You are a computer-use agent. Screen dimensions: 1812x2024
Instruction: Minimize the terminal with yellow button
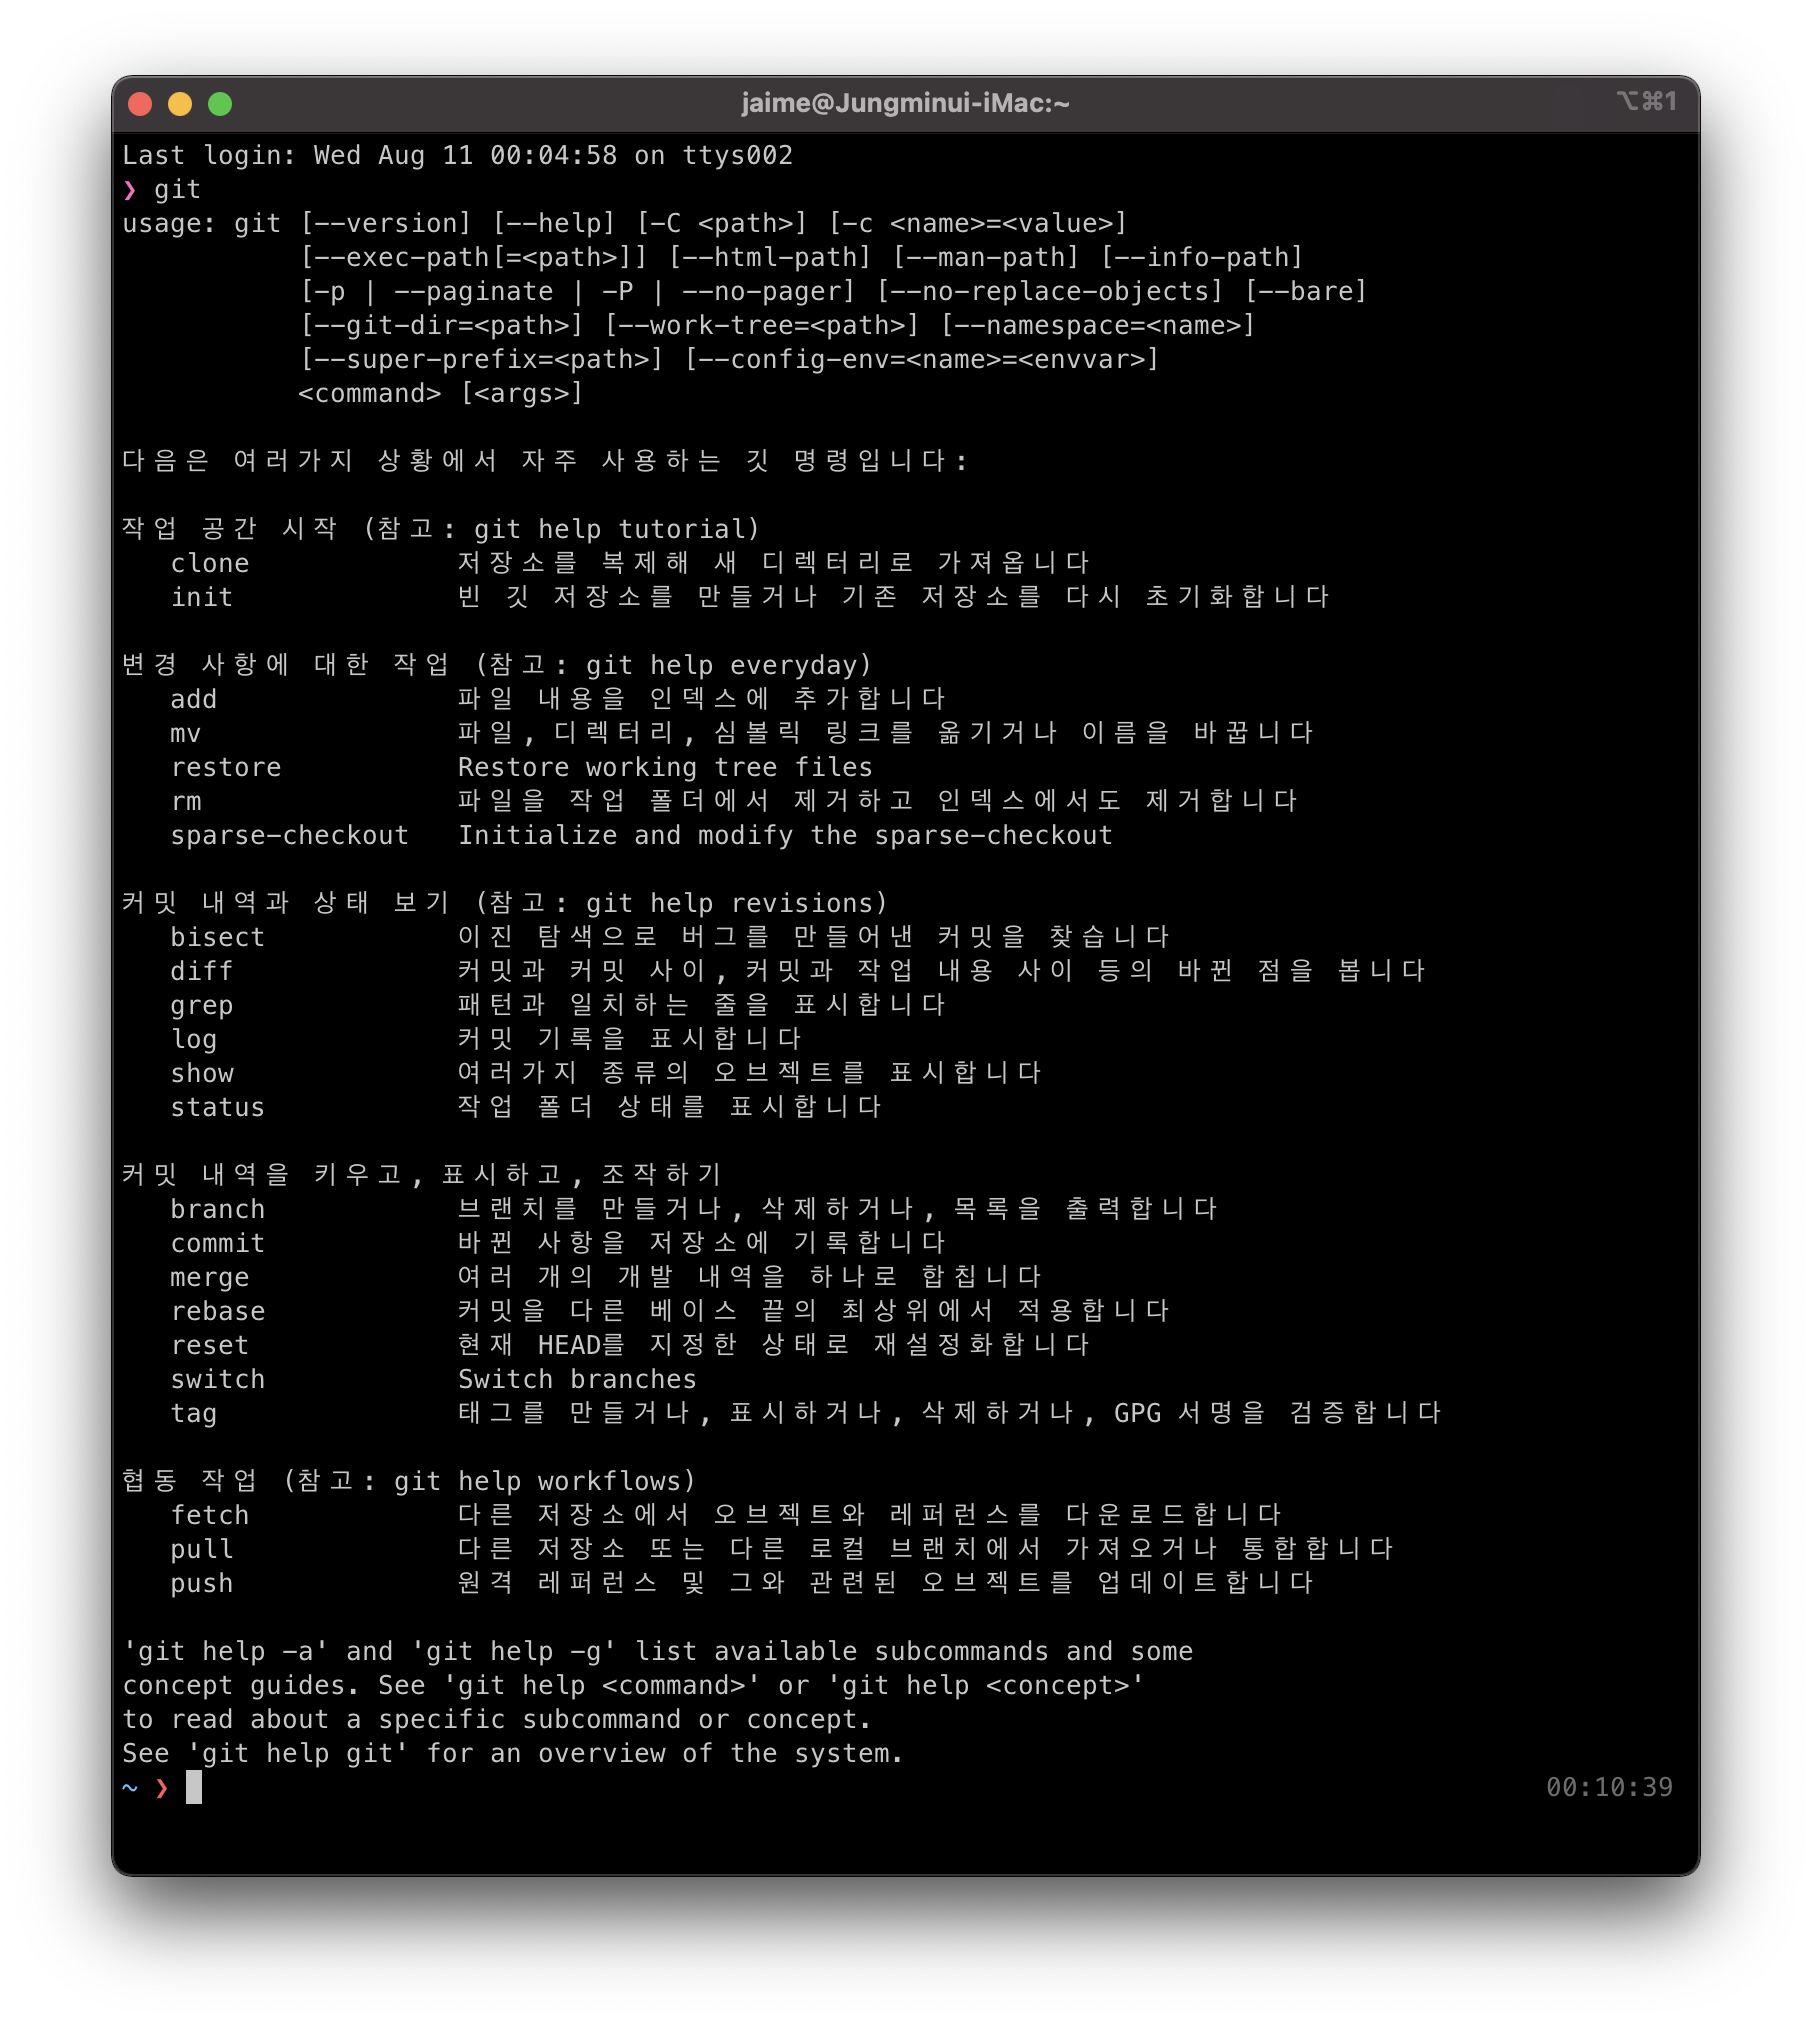pyautogui.click(x=180, y=104)
